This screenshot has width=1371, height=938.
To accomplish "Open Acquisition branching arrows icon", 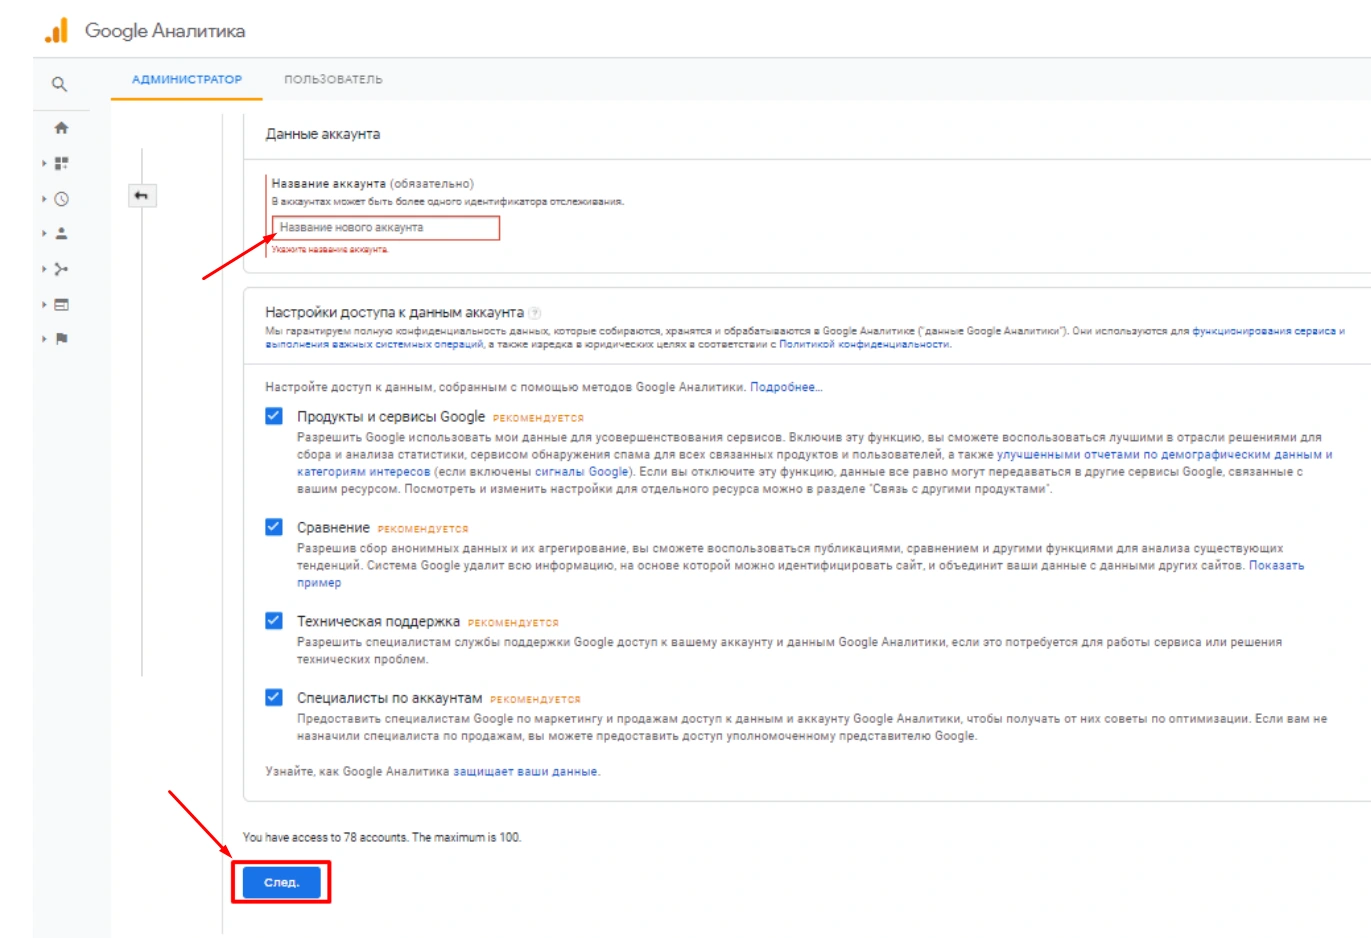I will coord(61,269).
